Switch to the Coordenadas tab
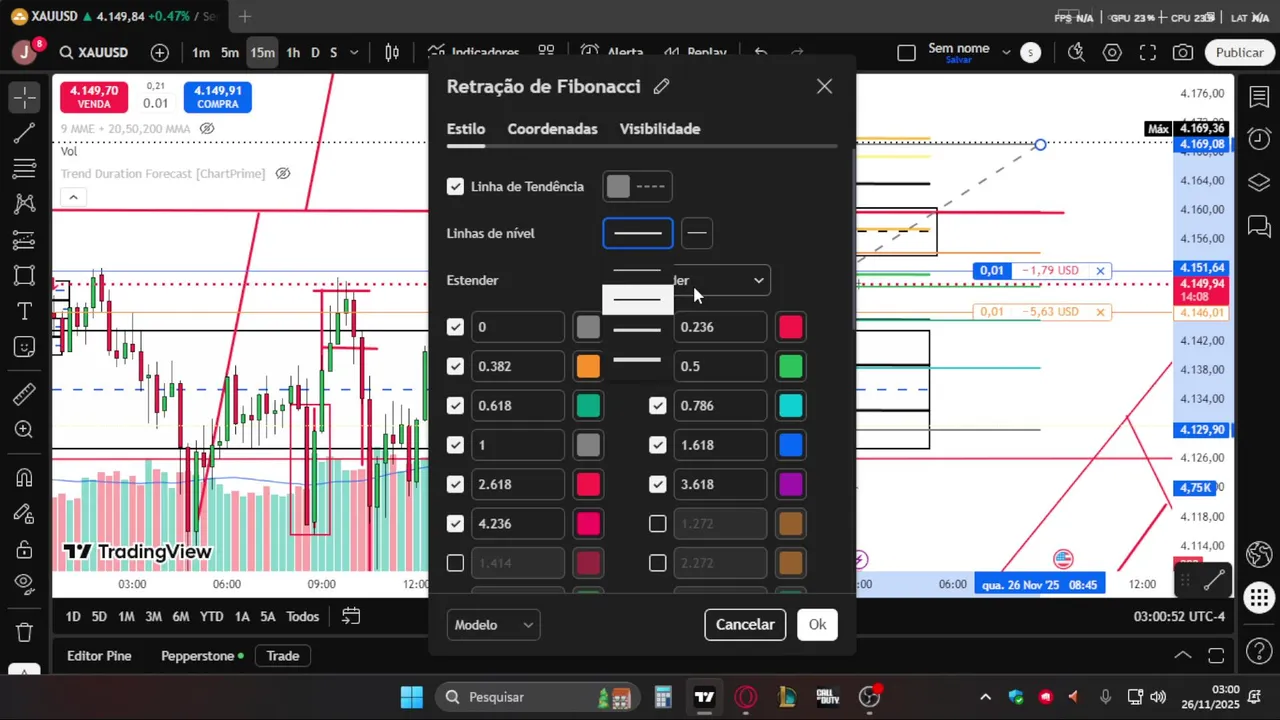 (x=552, y=129)
